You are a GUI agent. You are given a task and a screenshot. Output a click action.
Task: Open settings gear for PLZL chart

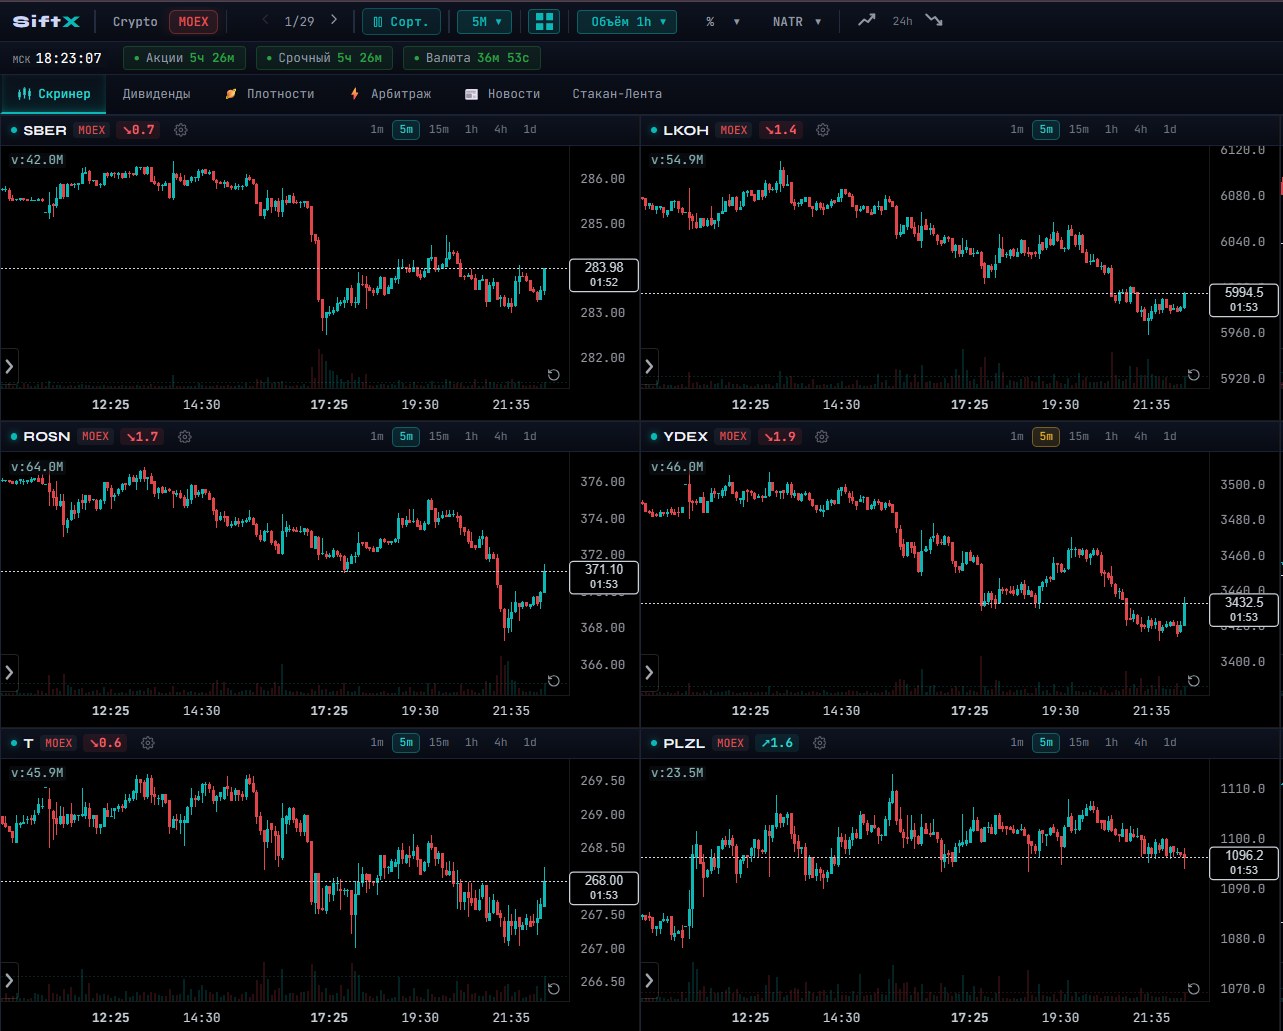pos(820,743)
